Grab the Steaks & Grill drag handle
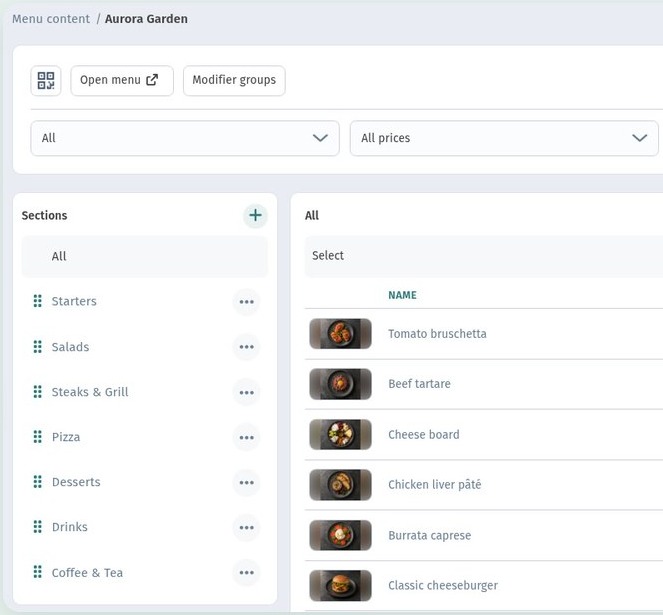This screenshot has height=615, width=663. [x=38, y=392]
